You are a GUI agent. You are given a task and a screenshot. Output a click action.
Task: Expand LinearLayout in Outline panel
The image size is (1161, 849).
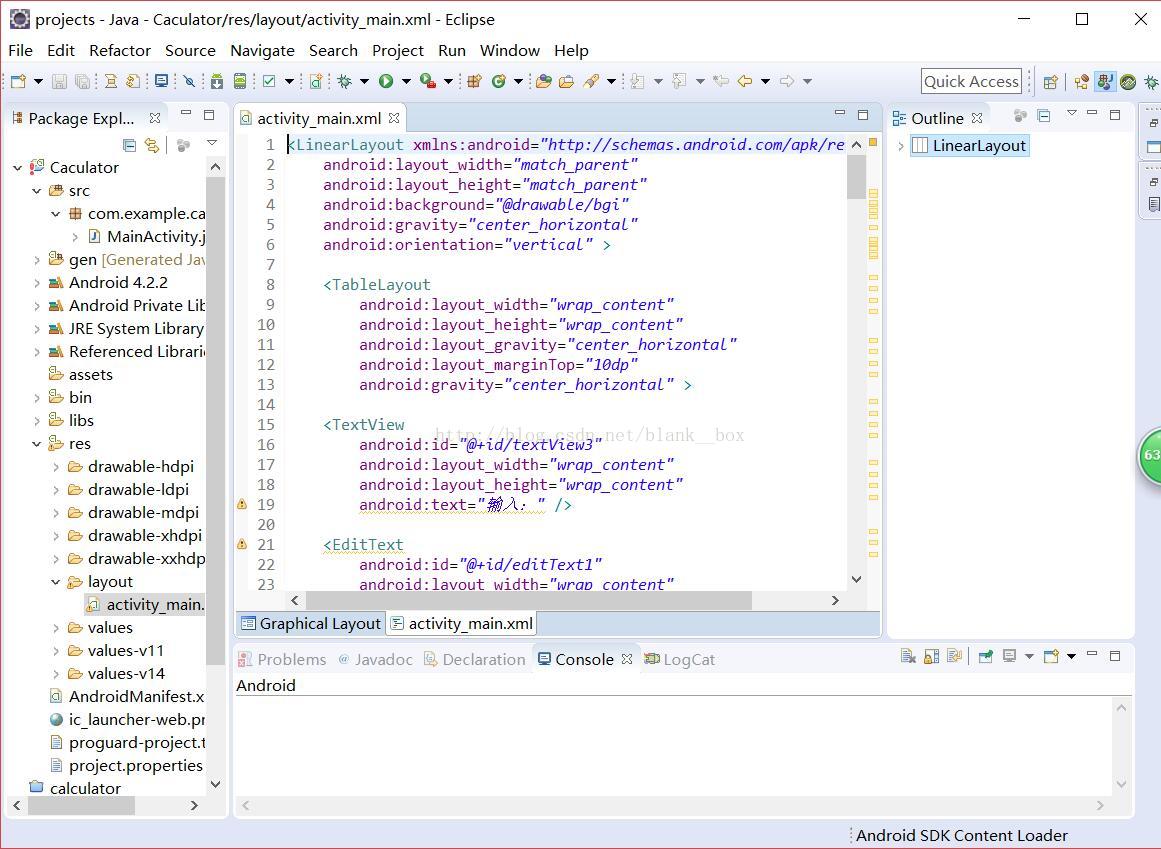tap(900, 146)
